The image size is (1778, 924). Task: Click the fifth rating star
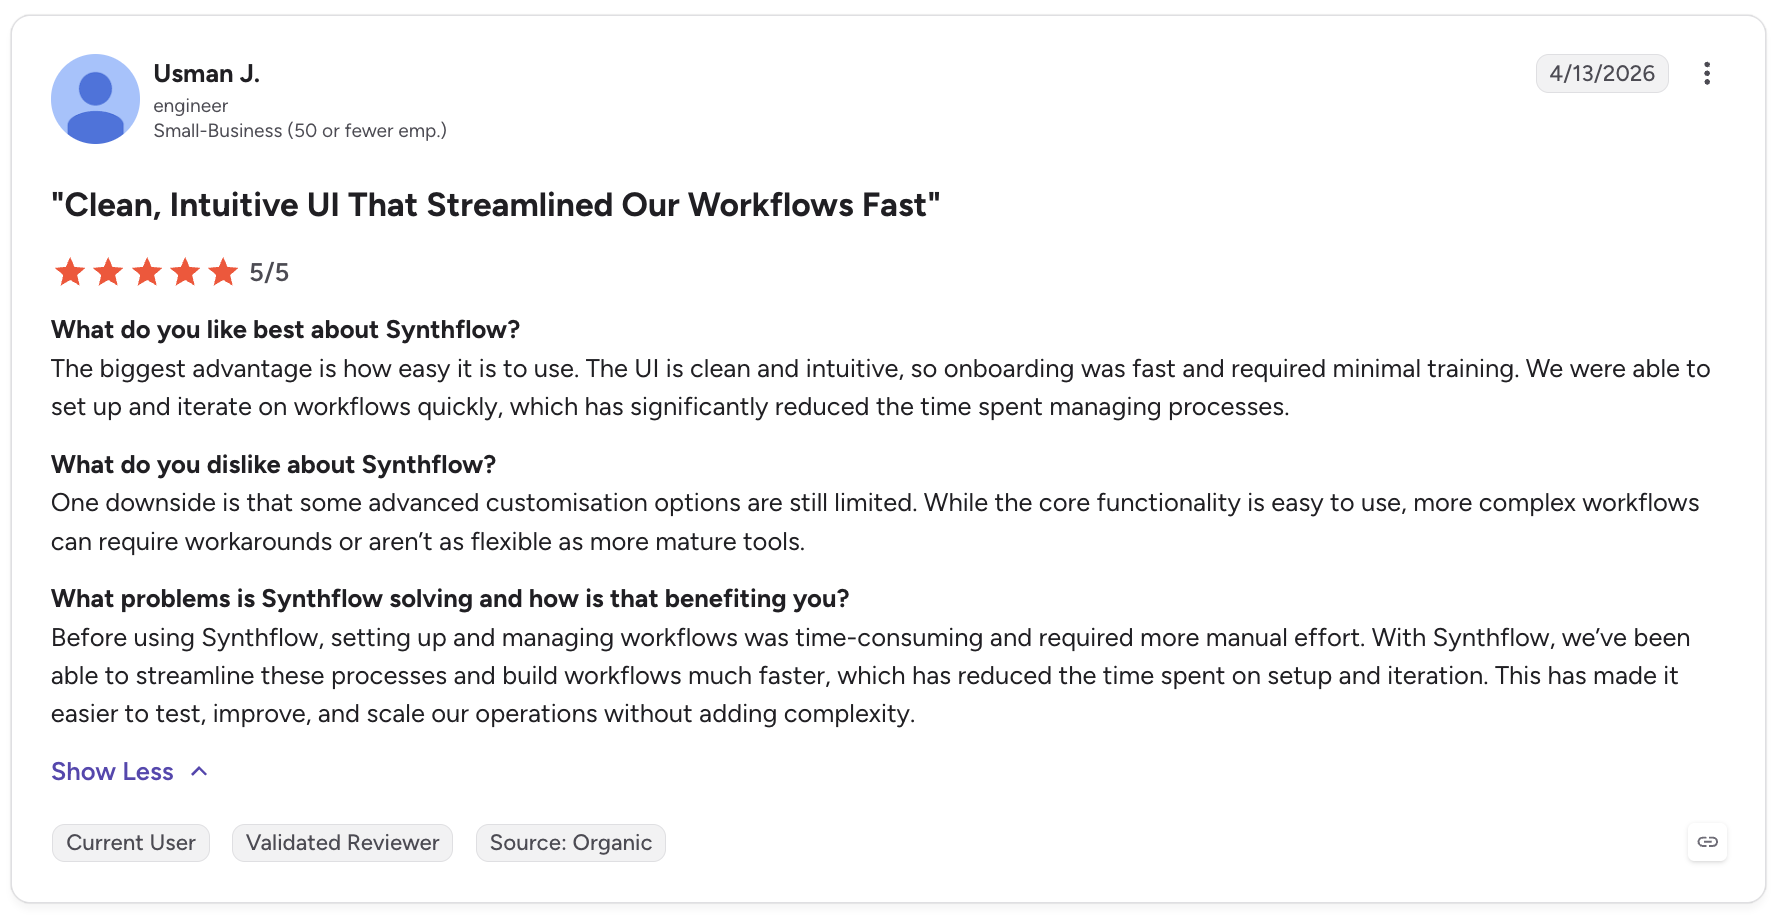coord(223,272)
